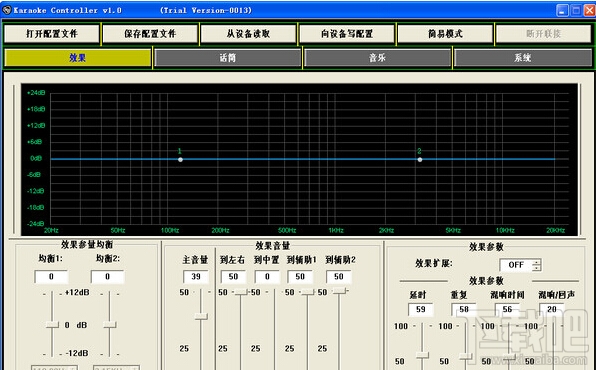The height and width of the screenshot is (370, 596).
Task: Click the Karaoke Controller title bar icon
Action: tap(6, 10)
